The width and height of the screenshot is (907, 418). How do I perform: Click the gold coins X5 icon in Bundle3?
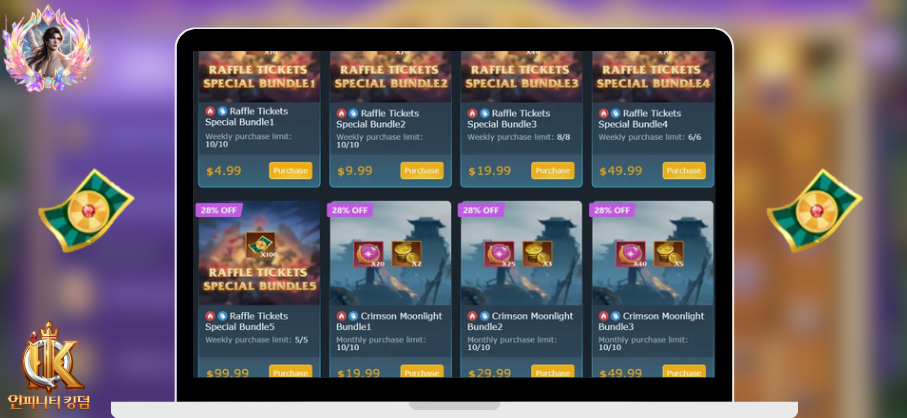click(x=669, y=254)
